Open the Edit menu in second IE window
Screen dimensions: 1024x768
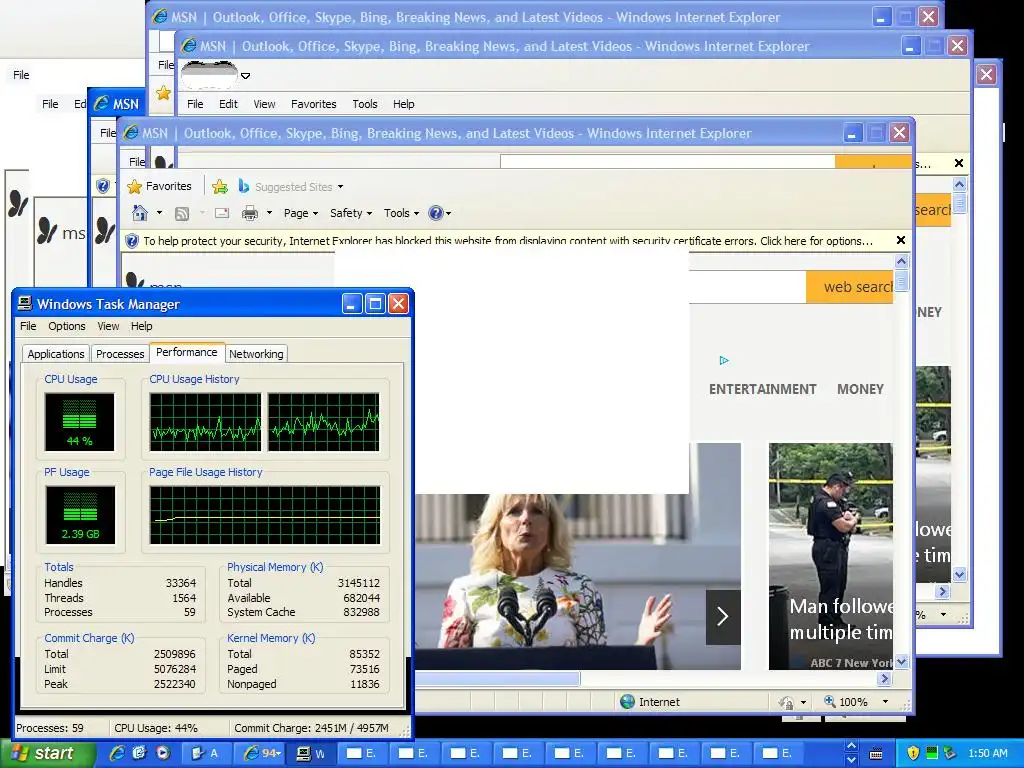coord(228,104)
